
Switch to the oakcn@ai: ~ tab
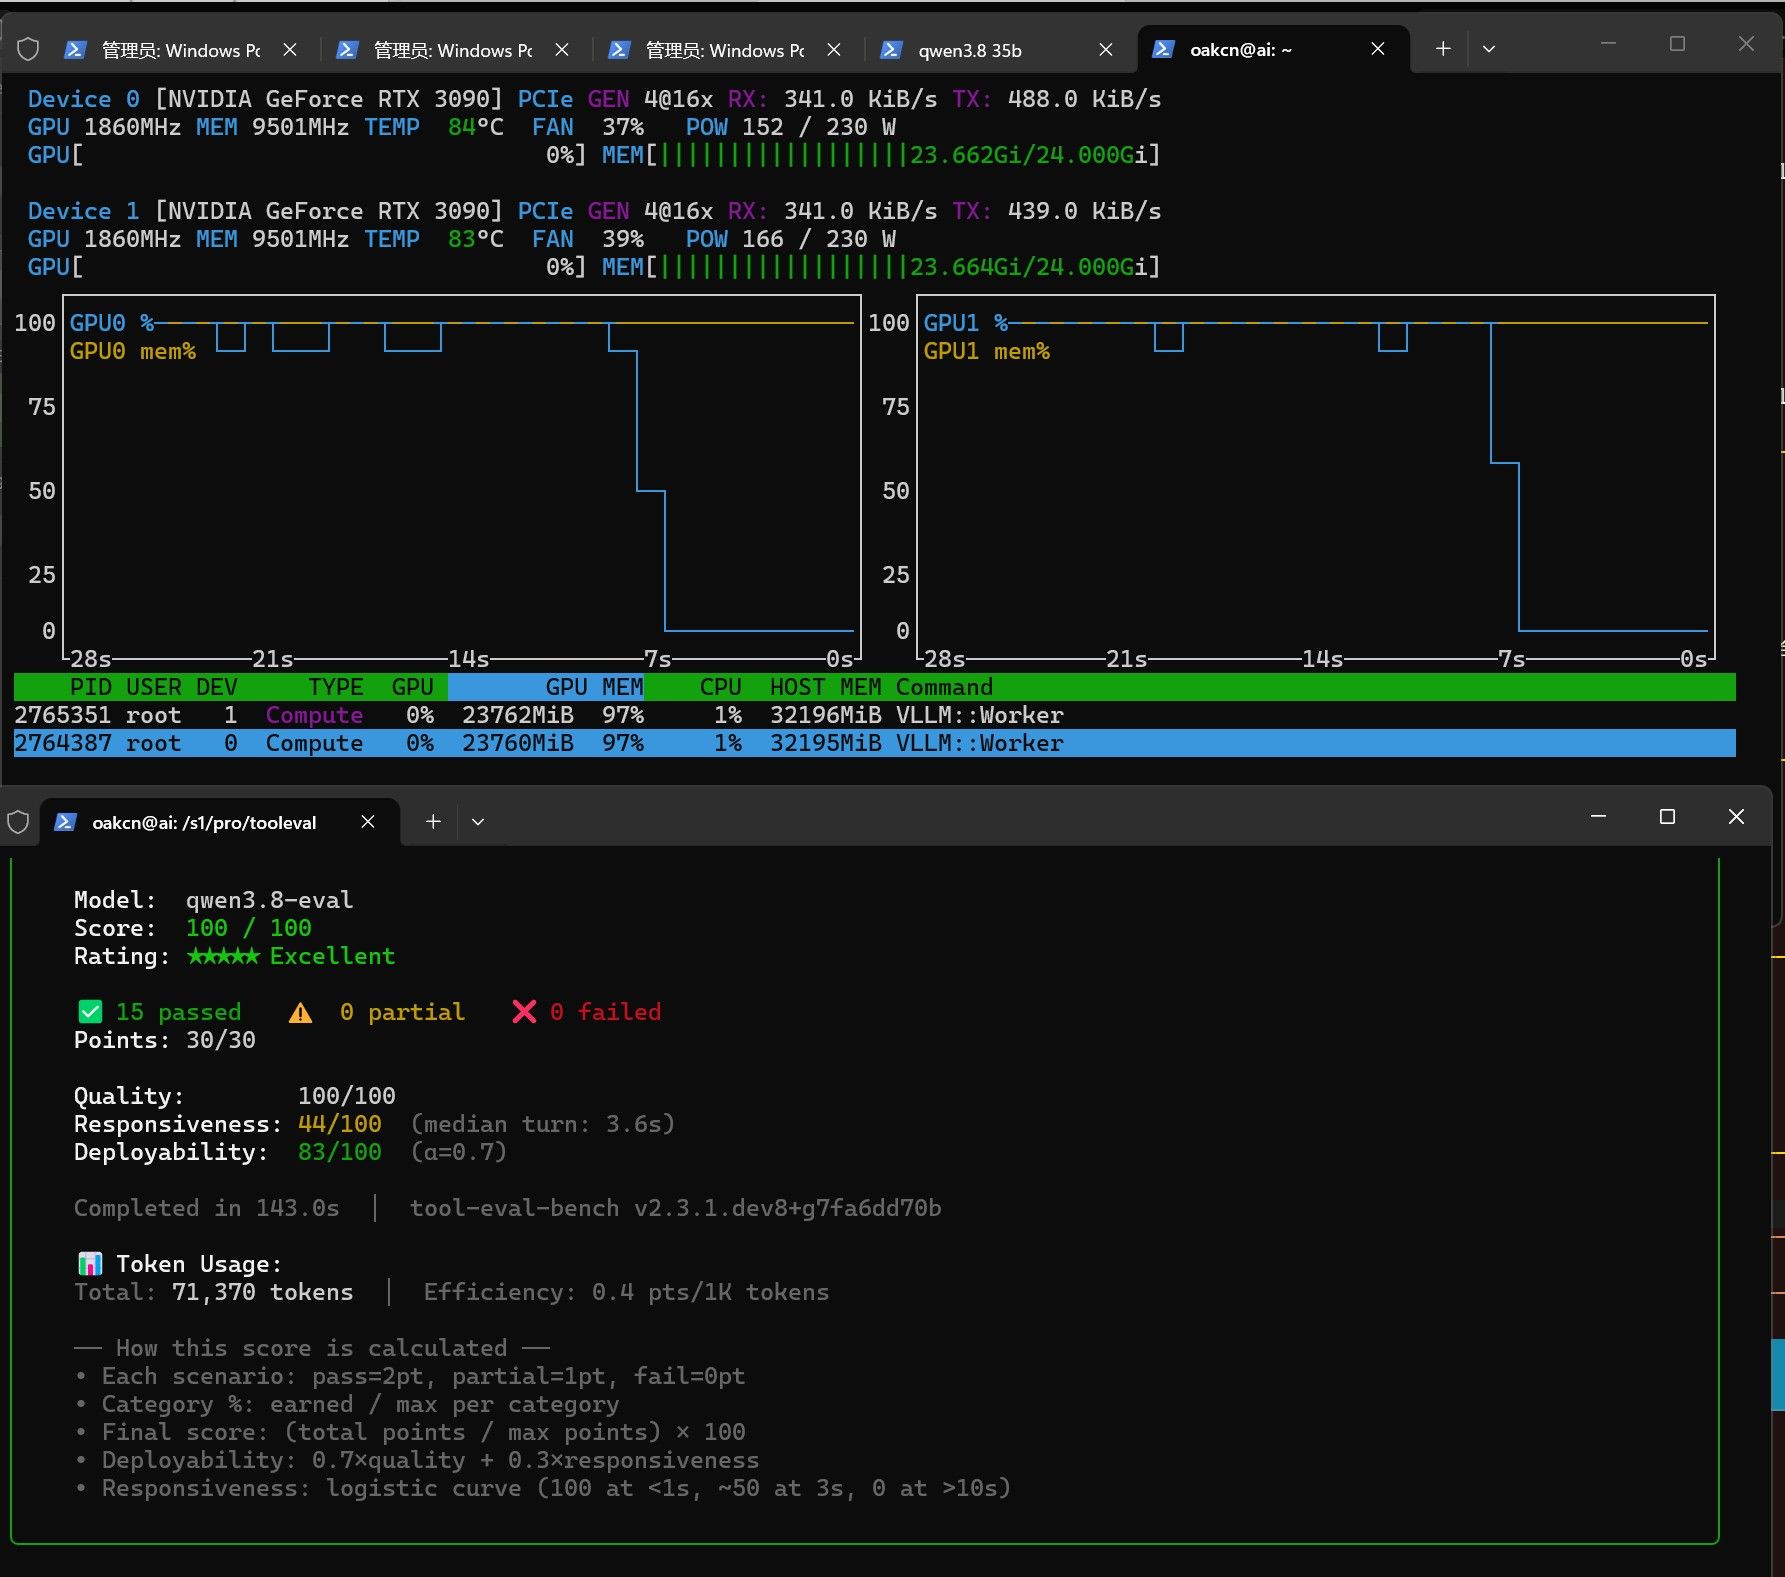pos(1273,49)
